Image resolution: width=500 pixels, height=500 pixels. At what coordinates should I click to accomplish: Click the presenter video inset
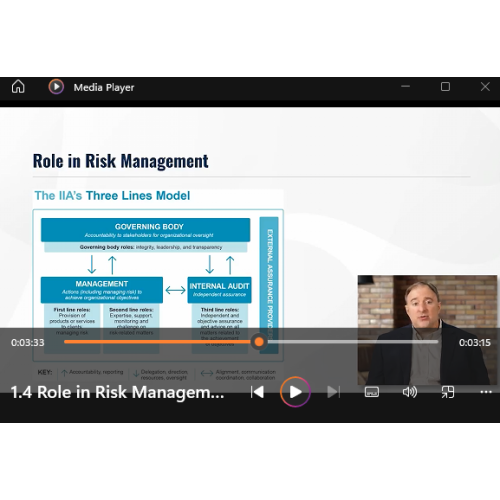click(427, 330)
